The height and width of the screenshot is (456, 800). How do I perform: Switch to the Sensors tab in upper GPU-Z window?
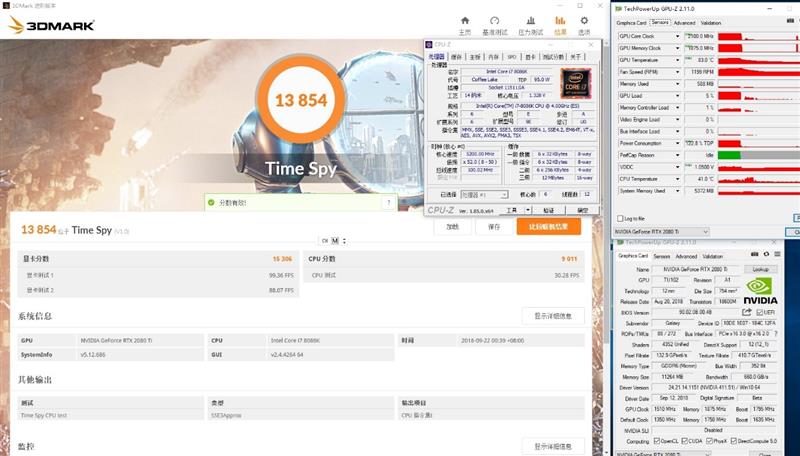click(660, 22)
